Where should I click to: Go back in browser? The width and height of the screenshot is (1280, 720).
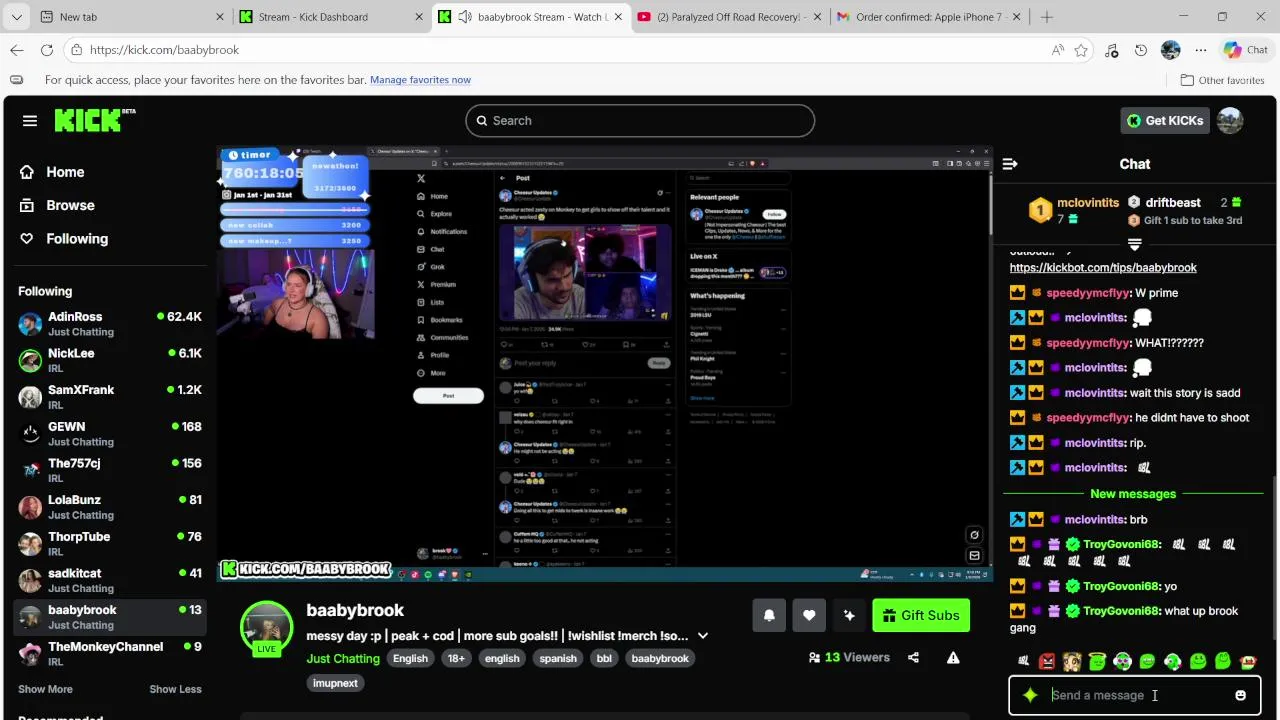[17, 50]
